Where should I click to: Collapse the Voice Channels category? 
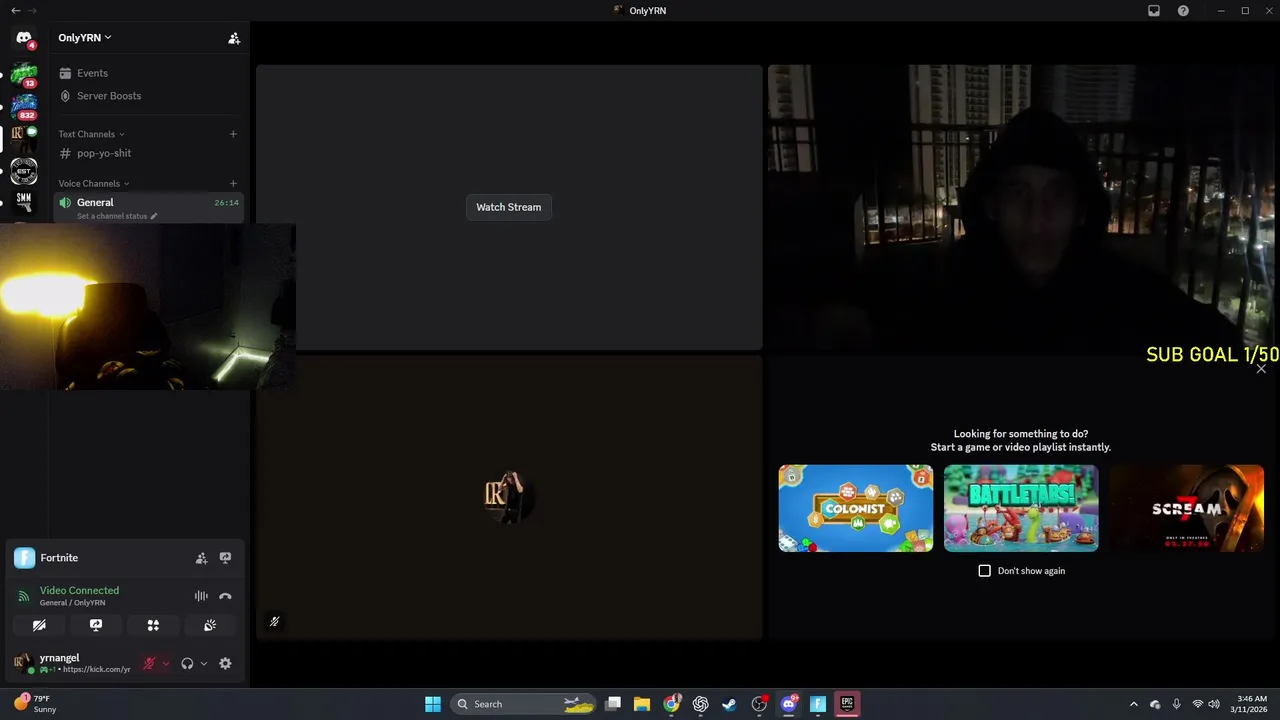coord(94,184)
